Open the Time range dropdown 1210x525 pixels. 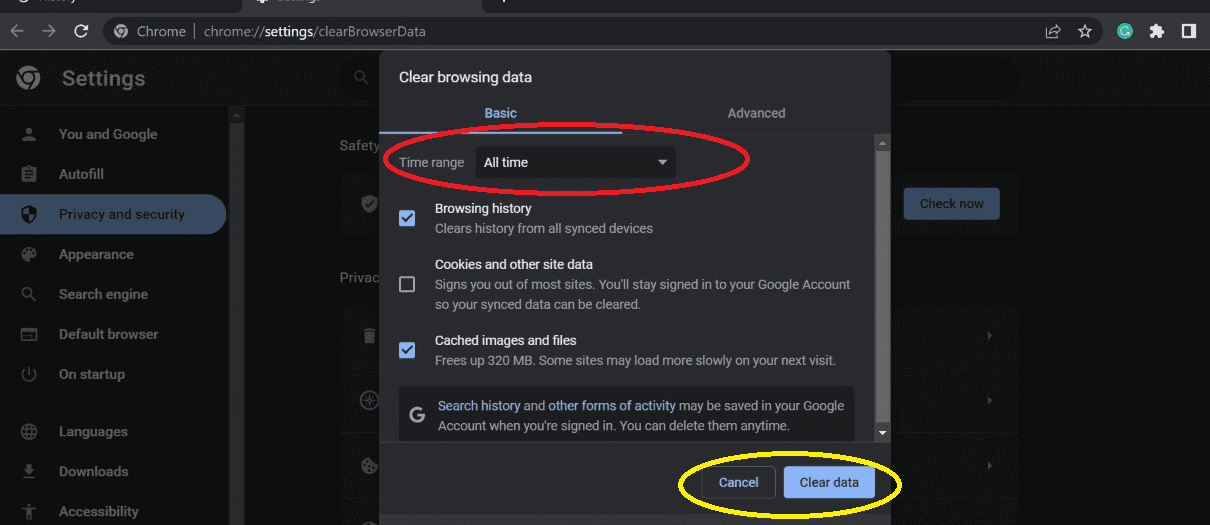point(575,162)
